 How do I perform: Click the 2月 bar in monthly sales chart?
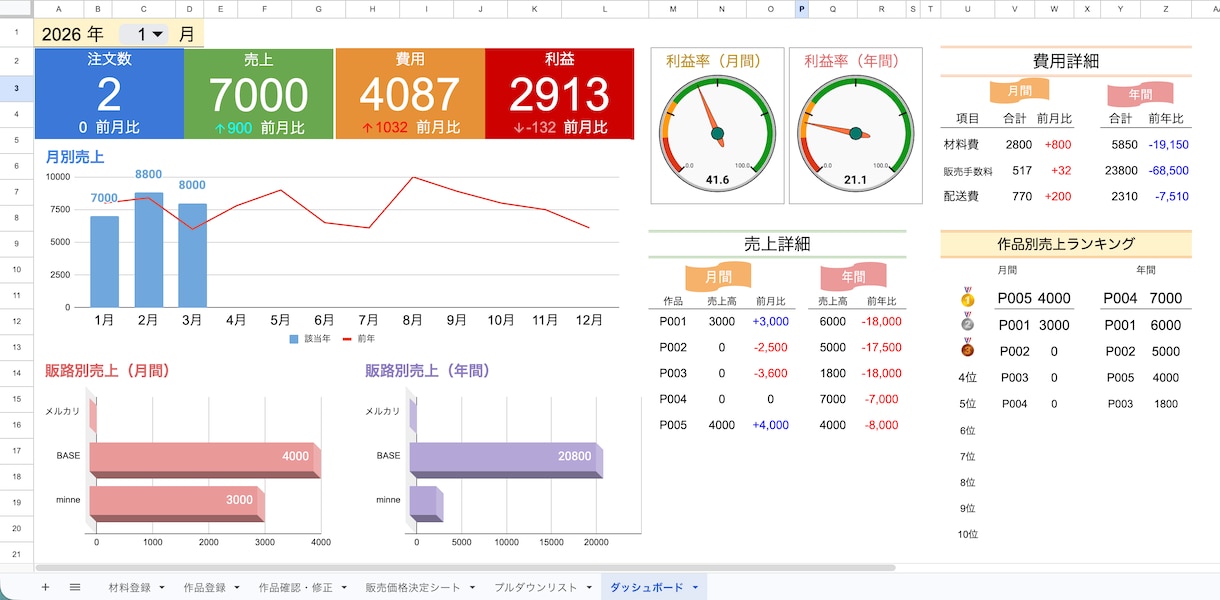(149, 249)
